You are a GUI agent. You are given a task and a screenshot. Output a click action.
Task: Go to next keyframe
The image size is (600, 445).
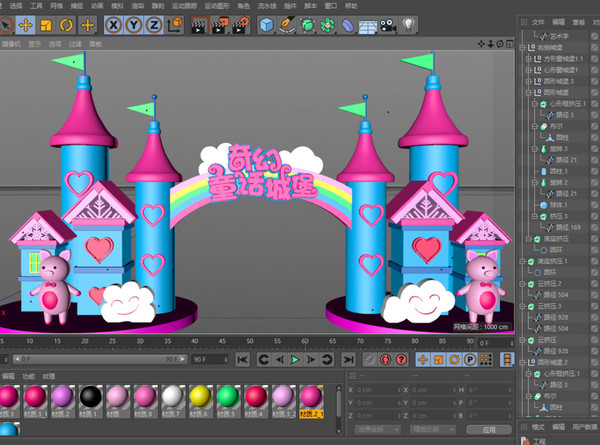pyautogui.click(x=326, y=360)
